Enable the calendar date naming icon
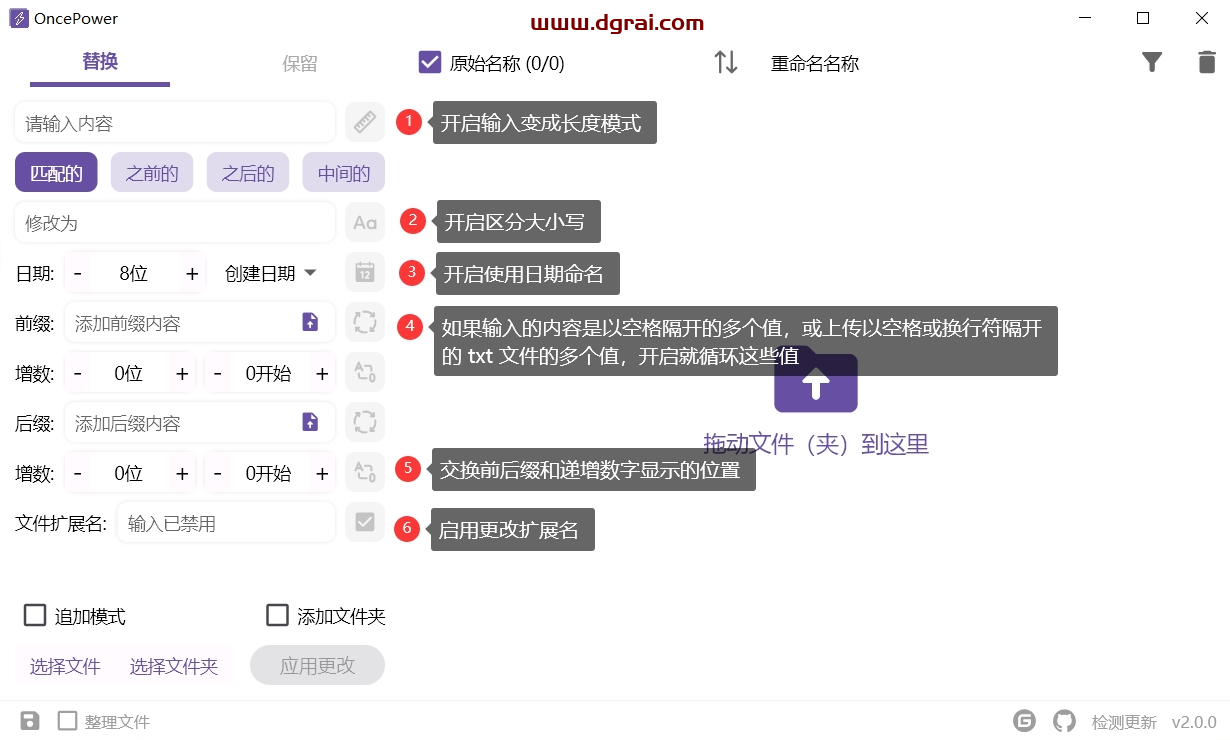Screen dimensions: 1230x740 365,272
